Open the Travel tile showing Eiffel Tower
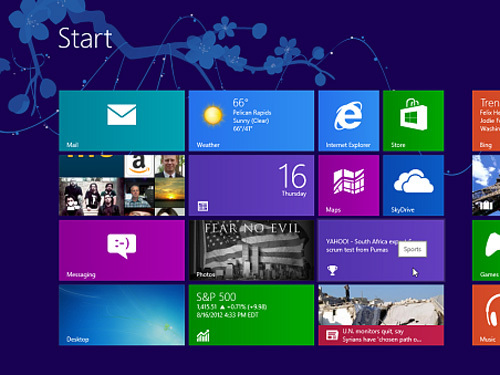The image size is (500, 375). click(486, 185)
